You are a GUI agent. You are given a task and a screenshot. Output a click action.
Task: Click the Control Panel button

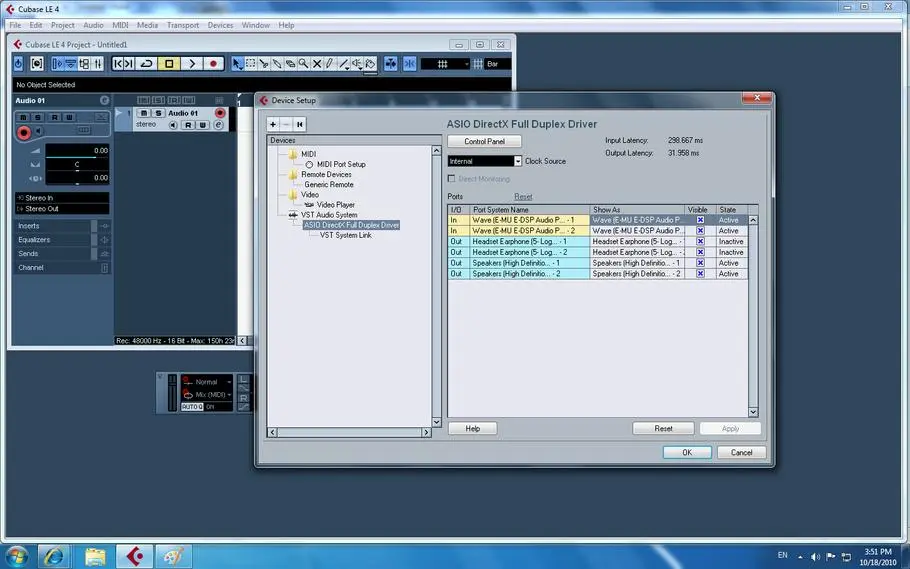(x=484, y=142)
